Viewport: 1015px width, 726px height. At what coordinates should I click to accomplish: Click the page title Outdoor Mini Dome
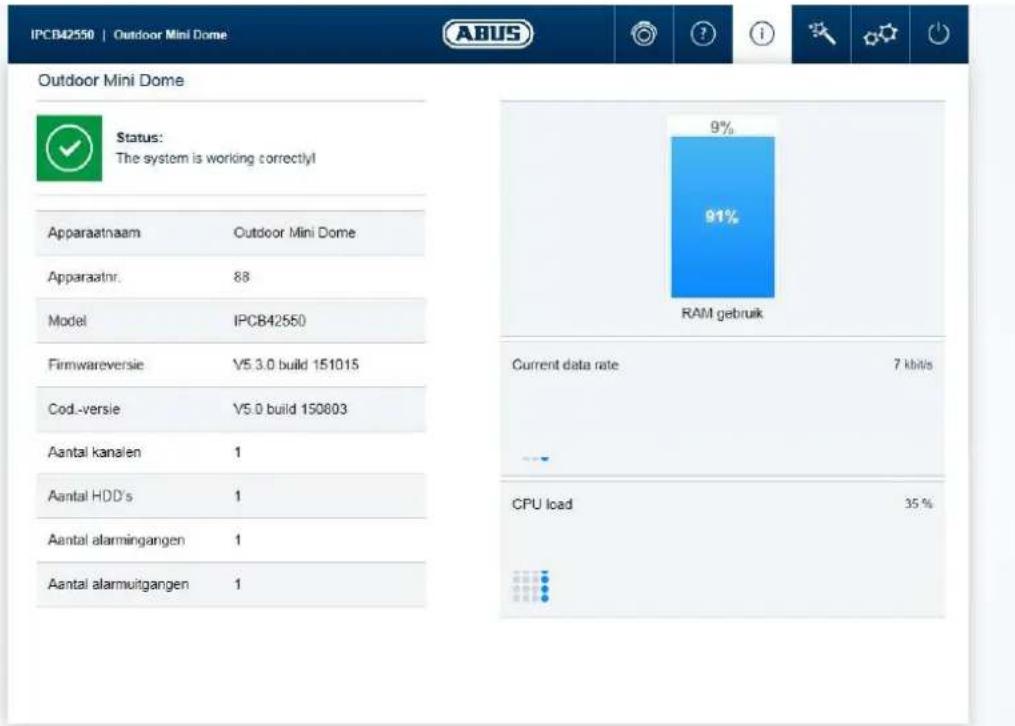[111, 80]
